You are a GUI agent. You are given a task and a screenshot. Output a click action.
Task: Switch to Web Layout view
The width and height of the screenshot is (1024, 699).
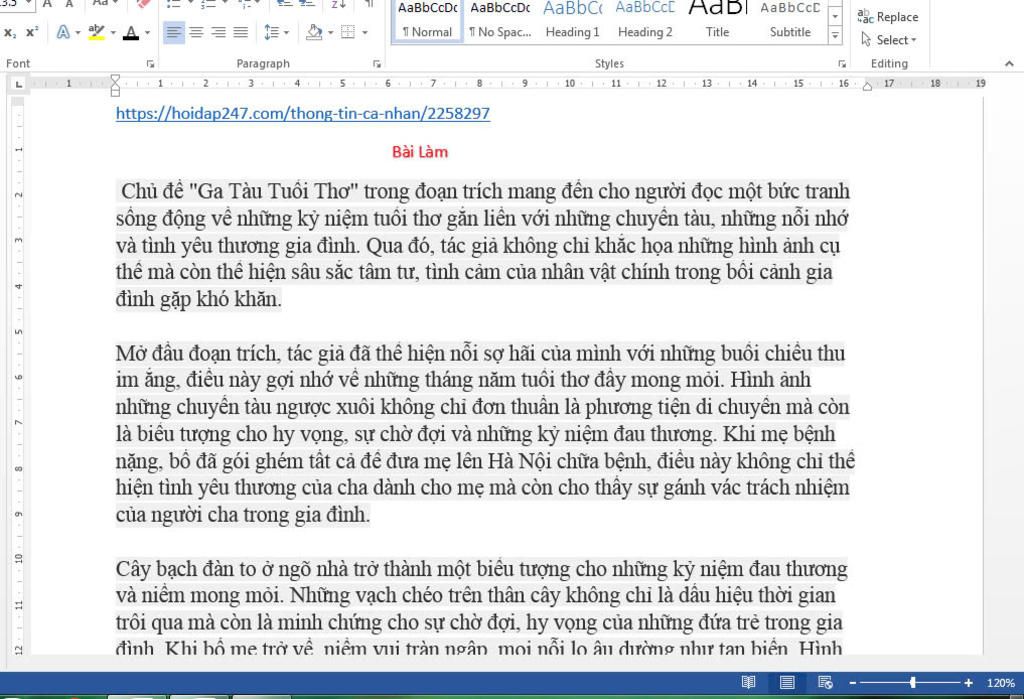(x=825, y=682)
